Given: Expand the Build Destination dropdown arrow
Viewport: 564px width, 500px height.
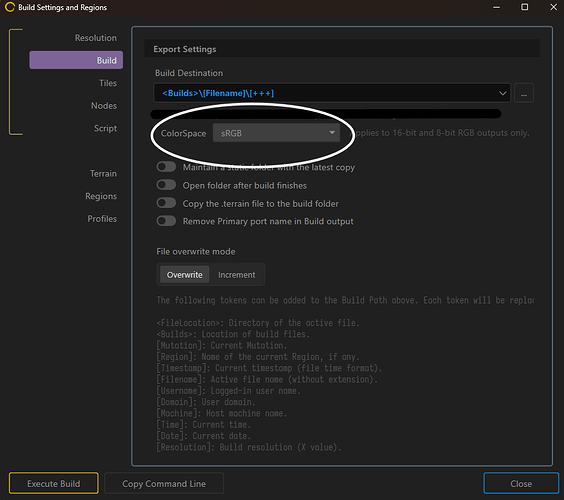Looking at the screenshot, I should click(x=502, y=93).
